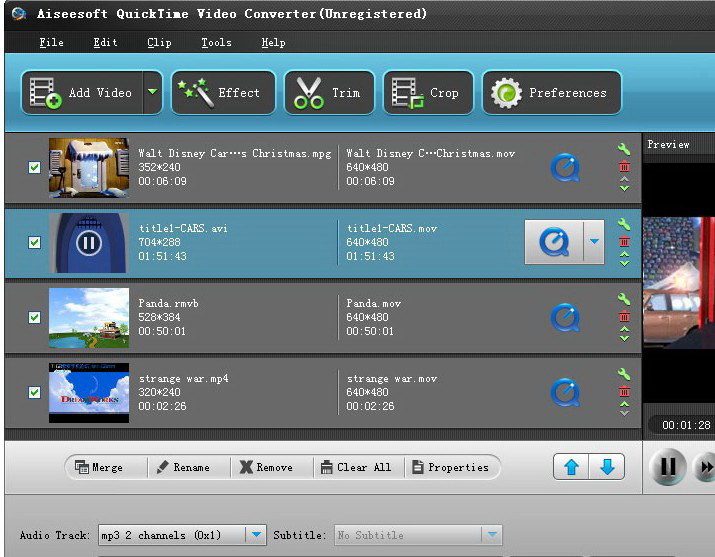Open the Tools menu
Viewport: 715px width, 557px height.
click(216, 42)
